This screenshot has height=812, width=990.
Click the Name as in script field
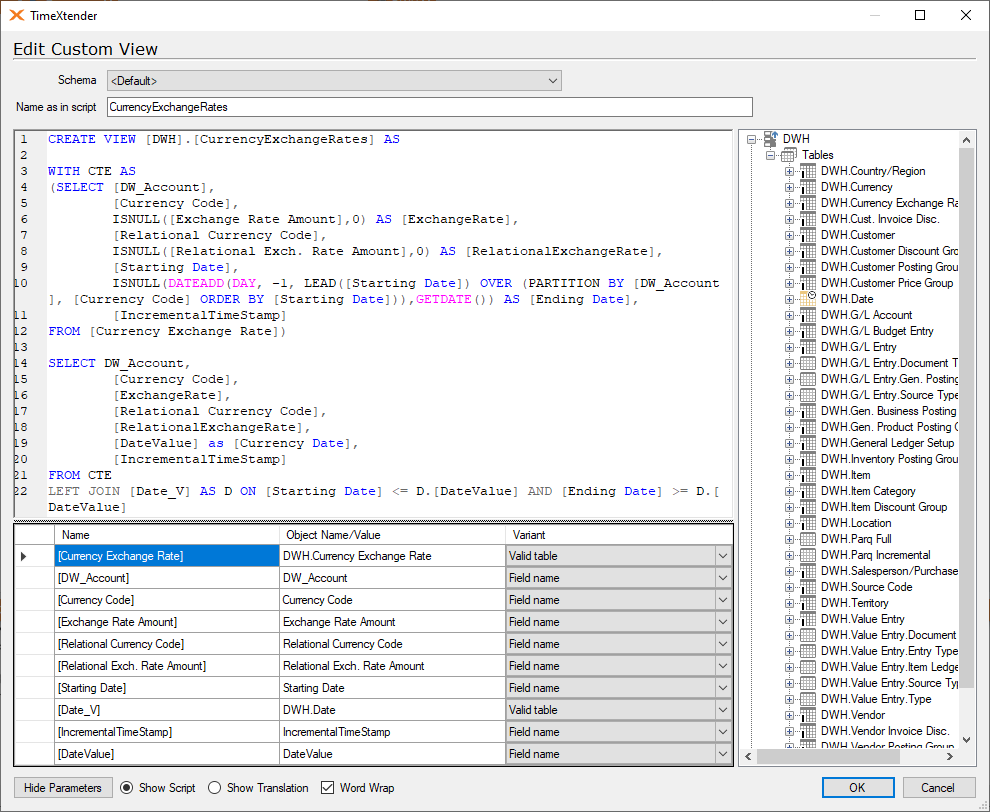click(430, 107)
